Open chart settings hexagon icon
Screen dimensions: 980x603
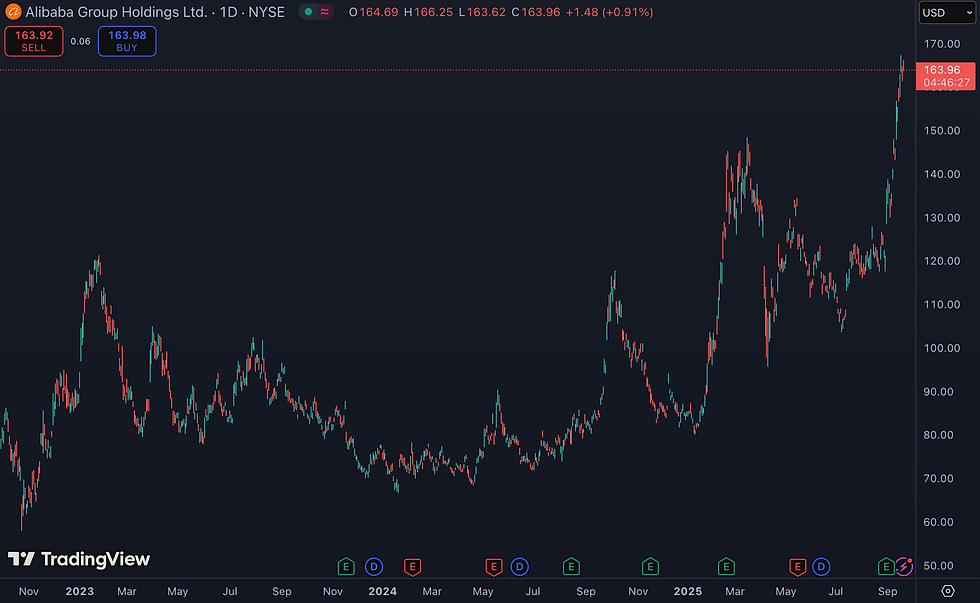[x=948, y=591]
